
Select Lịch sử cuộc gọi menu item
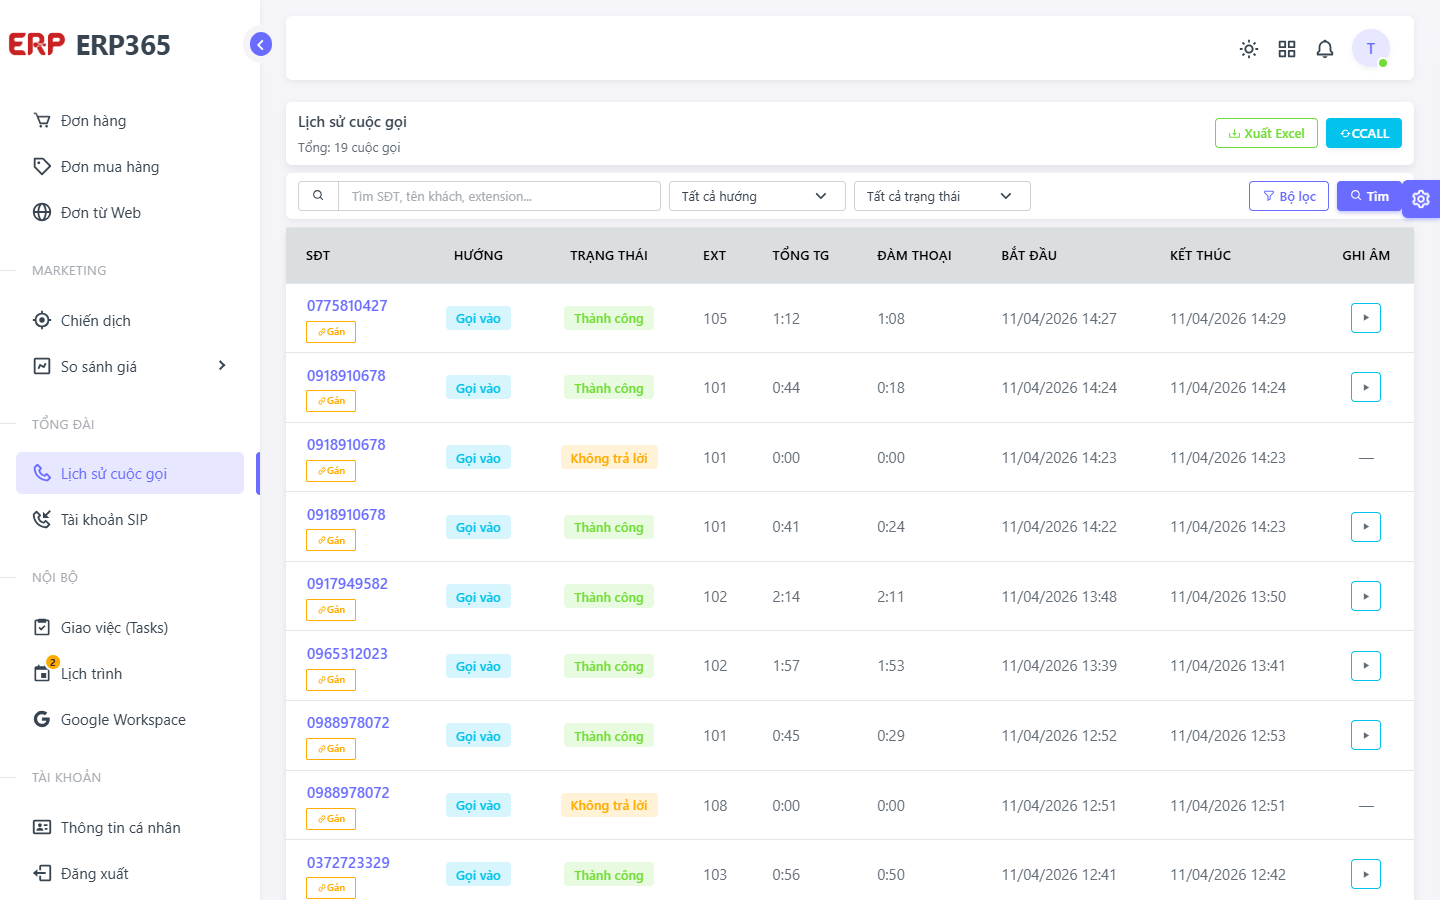pyautogui.click(x=130, y=474)
